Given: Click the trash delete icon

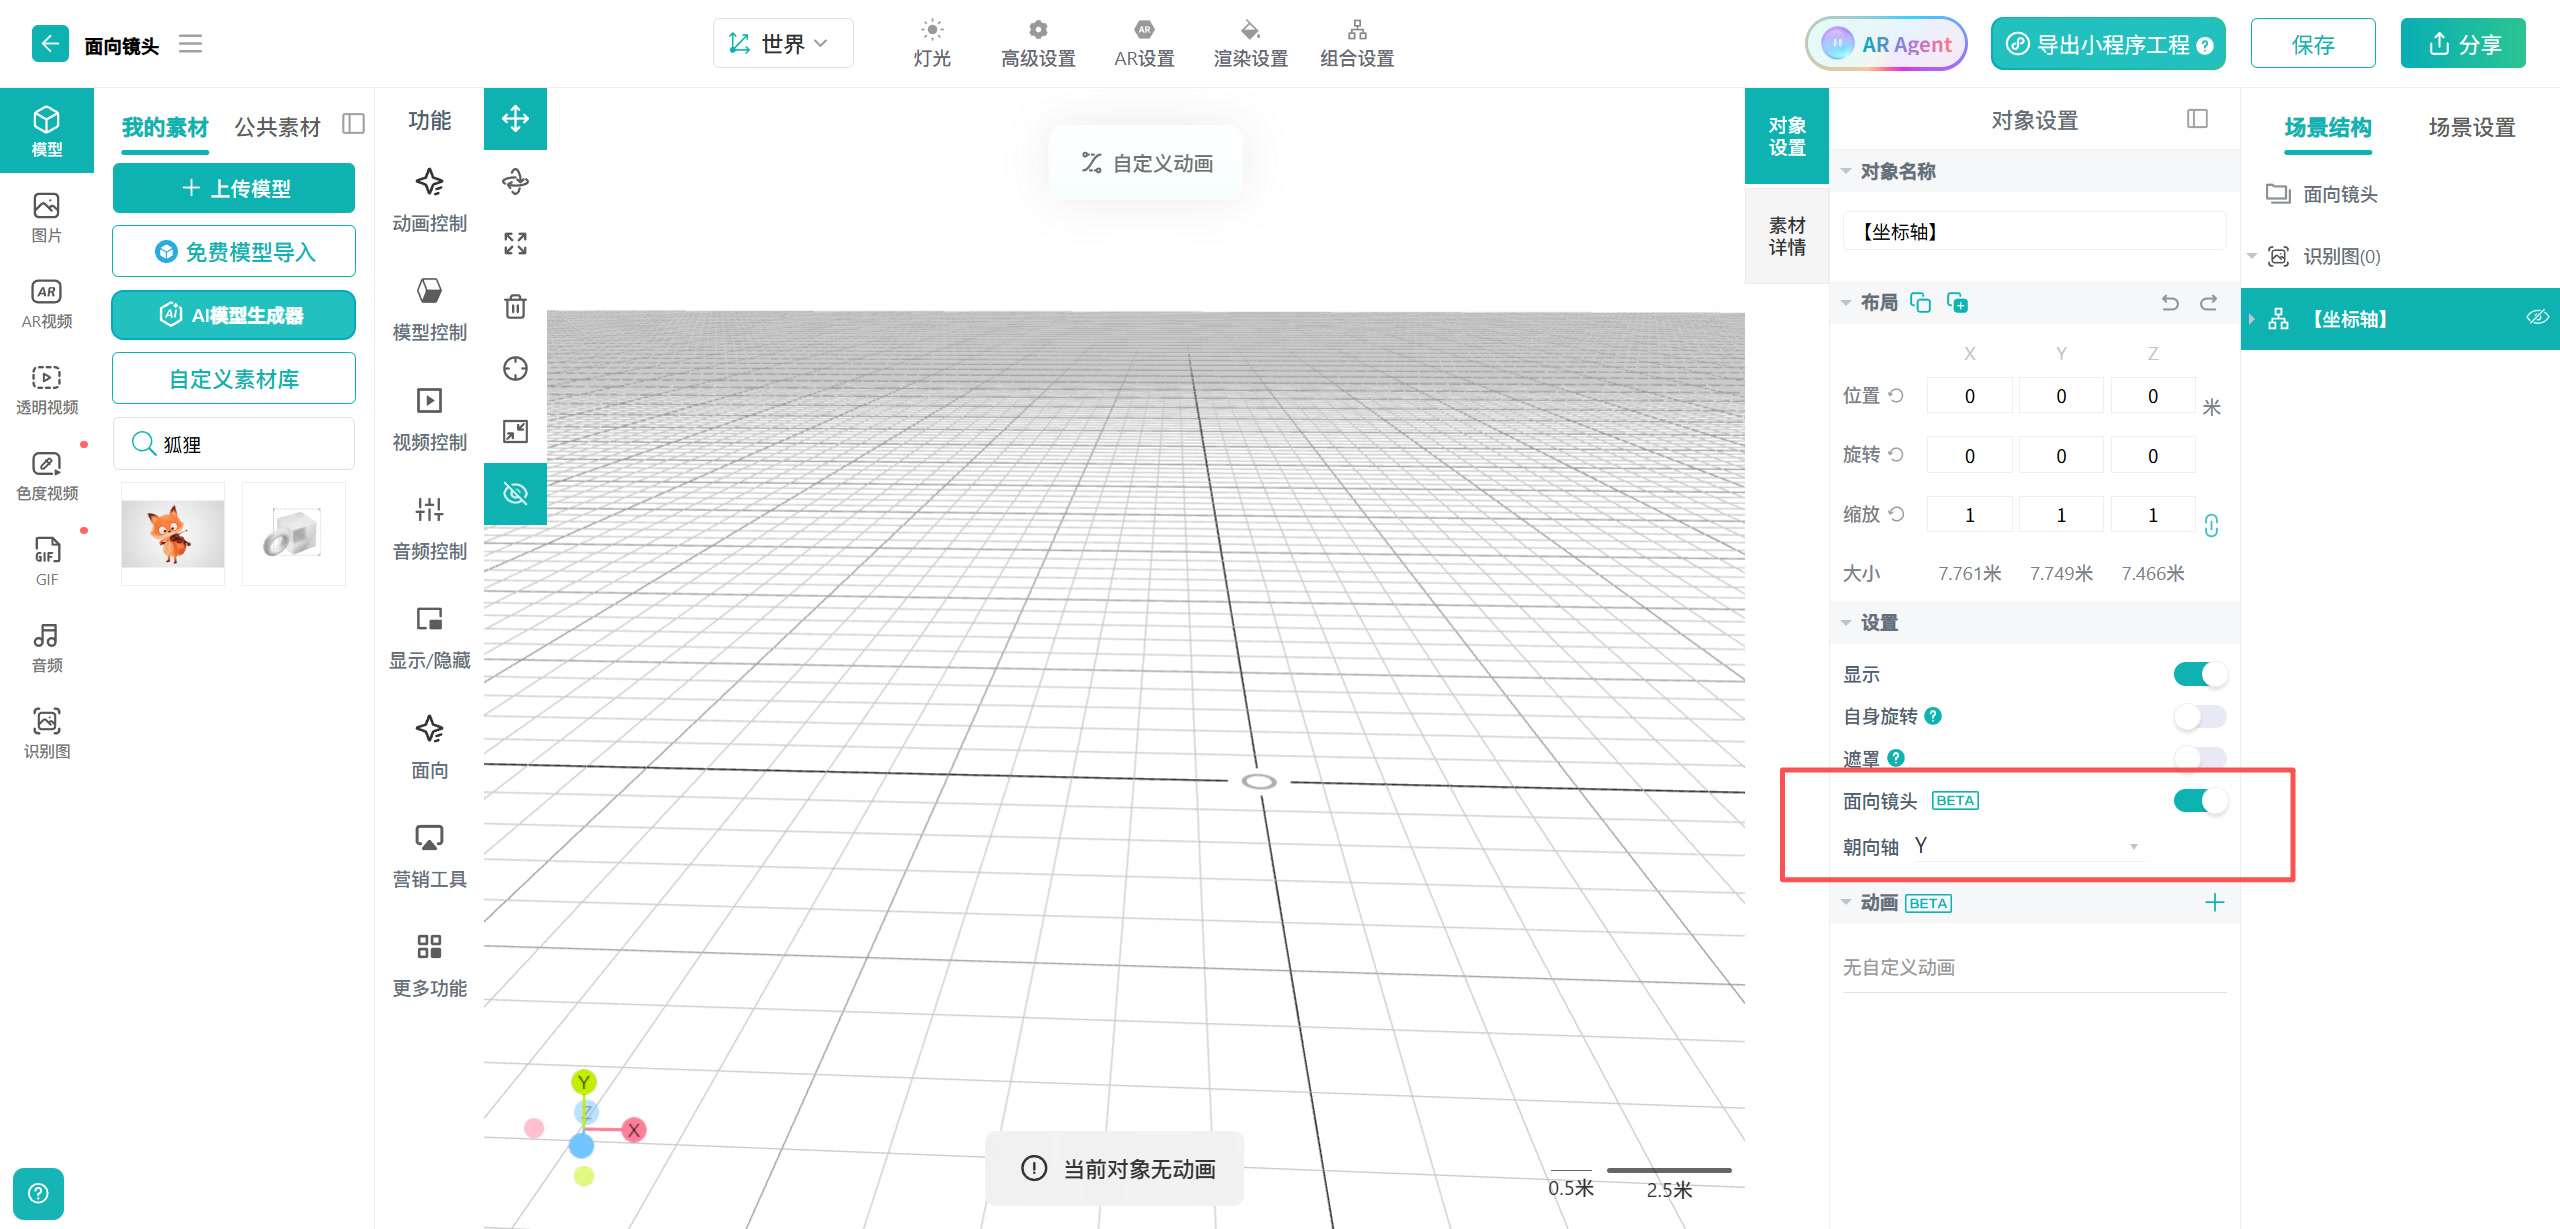Looking at the screenshot, I should (x=515, y=306).
